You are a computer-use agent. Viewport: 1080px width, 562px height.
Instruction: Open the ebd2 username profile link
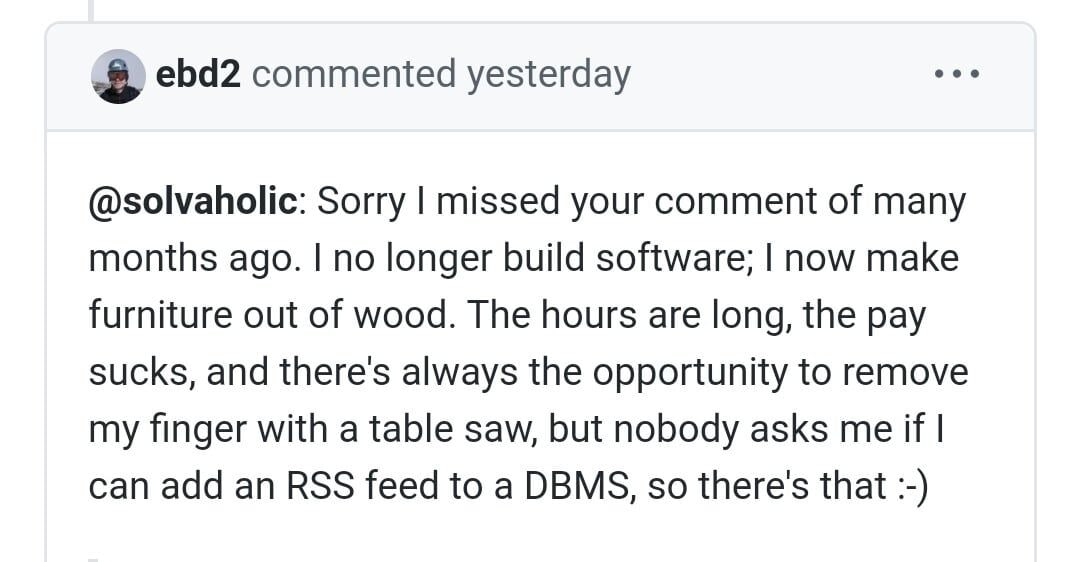click(x=199, y=74)
